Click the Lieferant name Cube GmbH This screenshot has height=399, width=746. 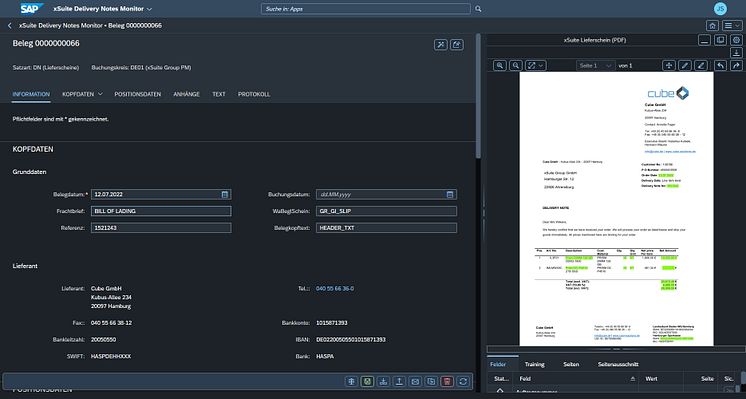pyautogui.click(x=106, y=289)
